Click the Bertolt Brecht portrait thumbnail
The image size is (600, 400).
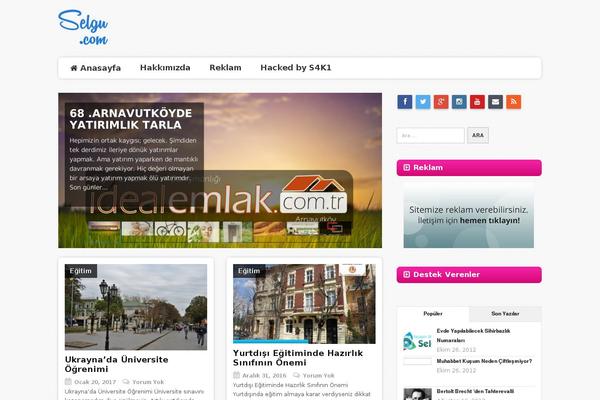pyautogui.click(x=417, y=394)
